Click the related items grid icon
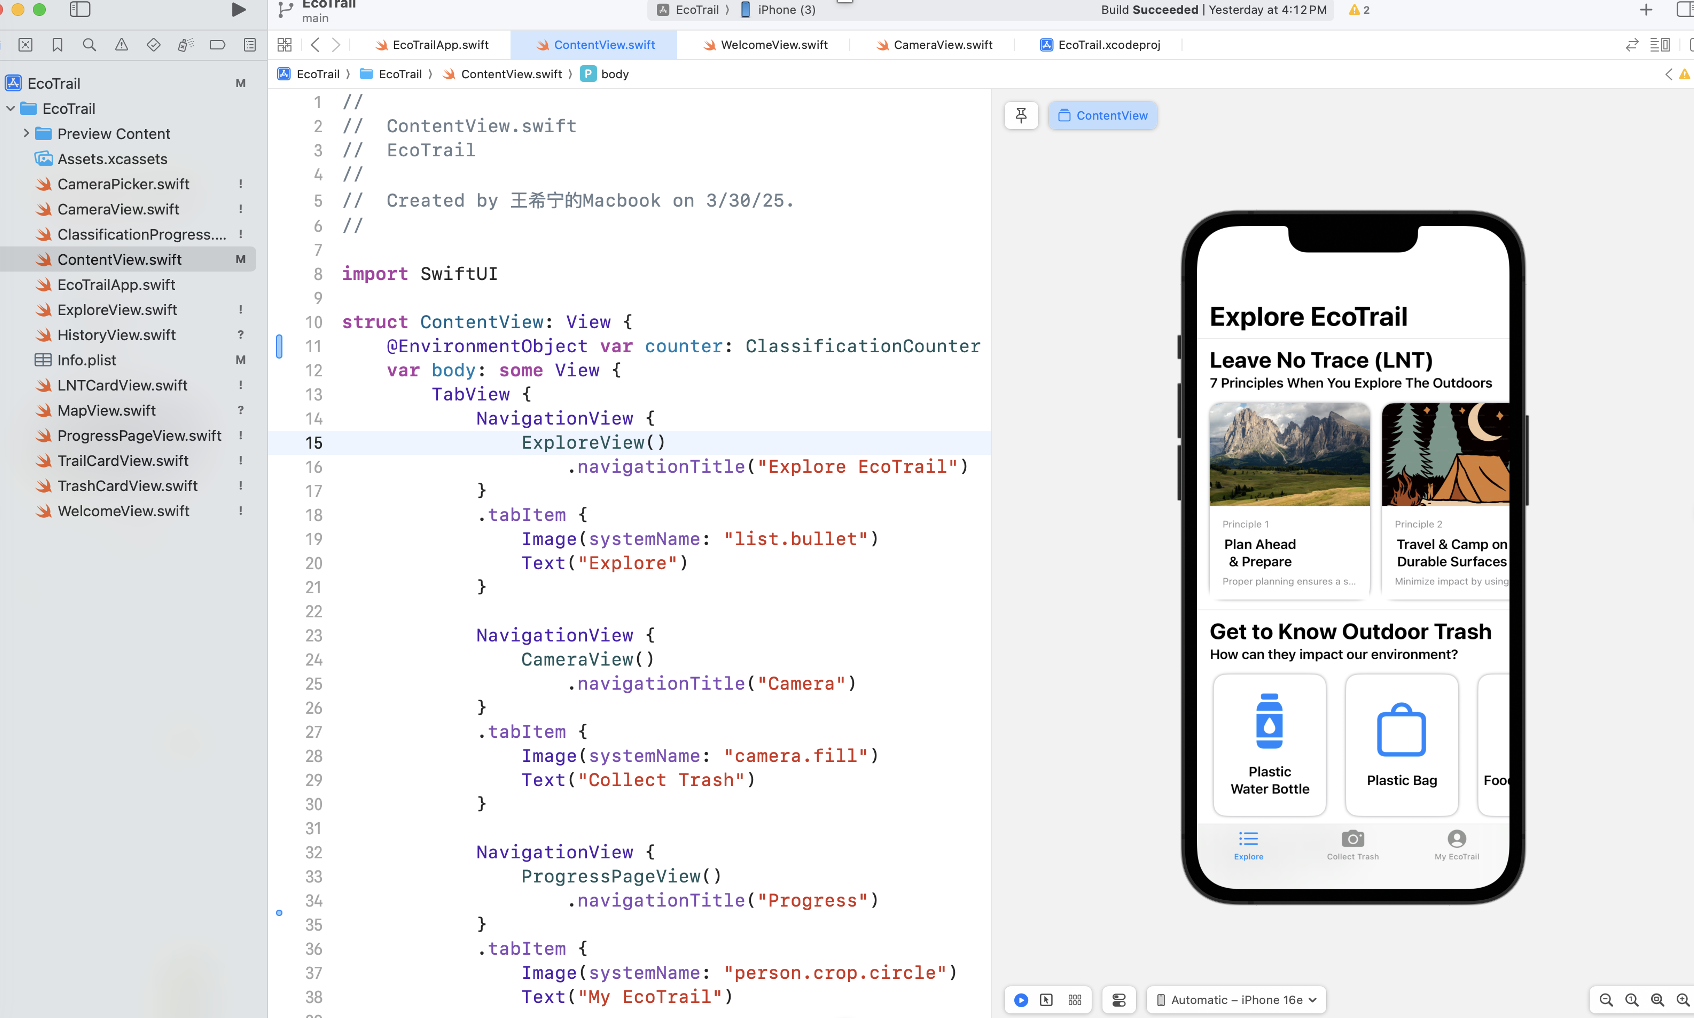The image size is (1694, 1018). click(285, 45)
